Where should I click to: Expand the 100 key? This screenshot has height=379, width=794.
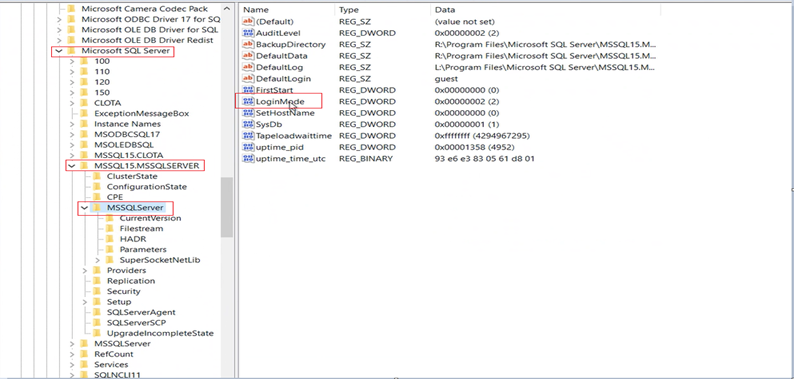click(72, 61)
